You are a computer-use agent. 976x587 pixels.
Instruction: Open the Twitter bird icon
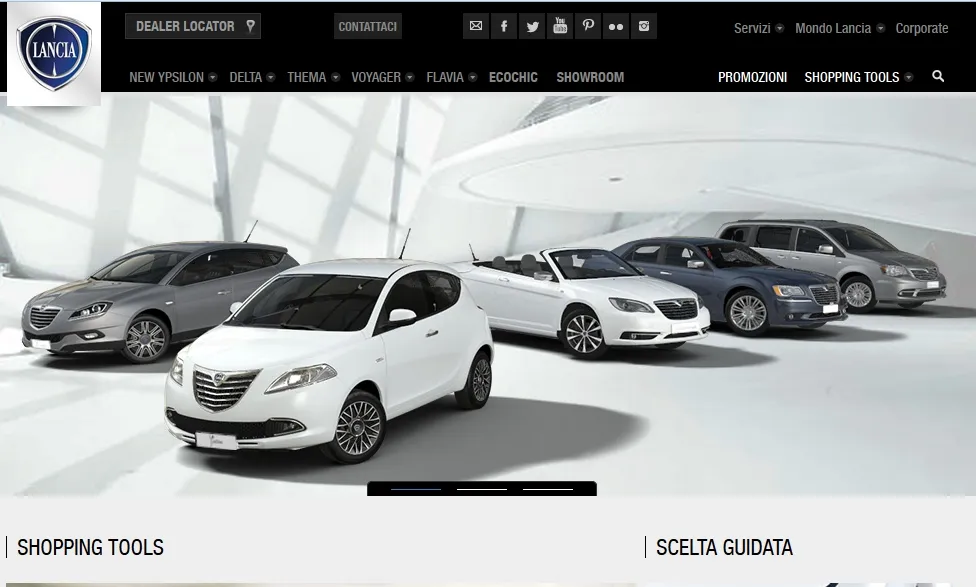[532, 27]
